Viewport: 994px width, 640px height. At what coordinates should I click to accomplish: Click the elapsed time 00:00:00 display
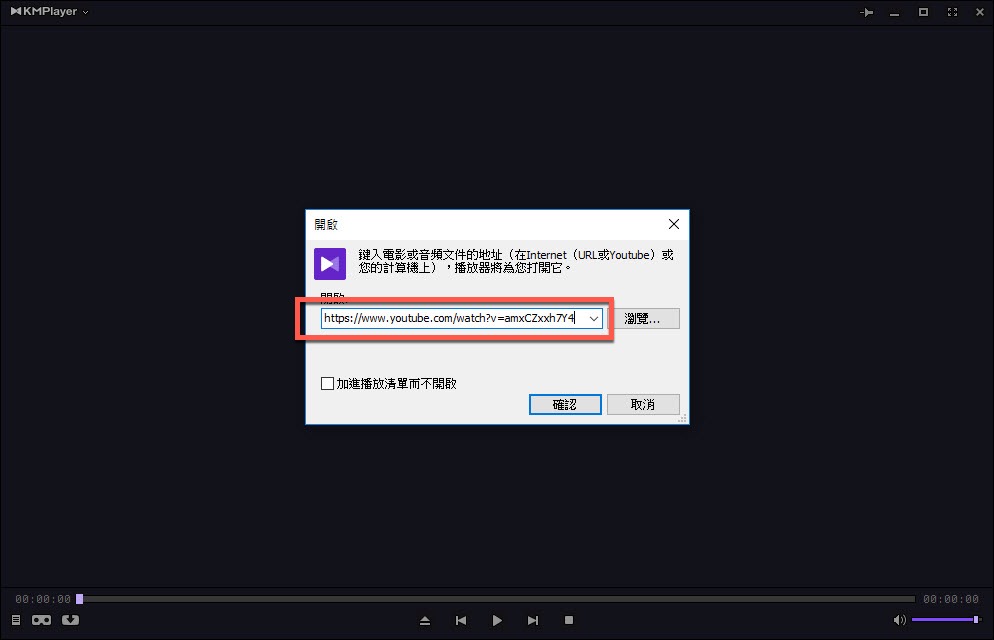pyautogui.click(x=43, y=599)
